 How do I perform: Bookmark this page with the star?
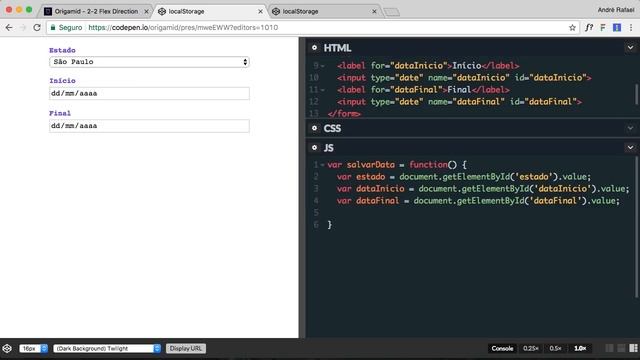point(572,27)
